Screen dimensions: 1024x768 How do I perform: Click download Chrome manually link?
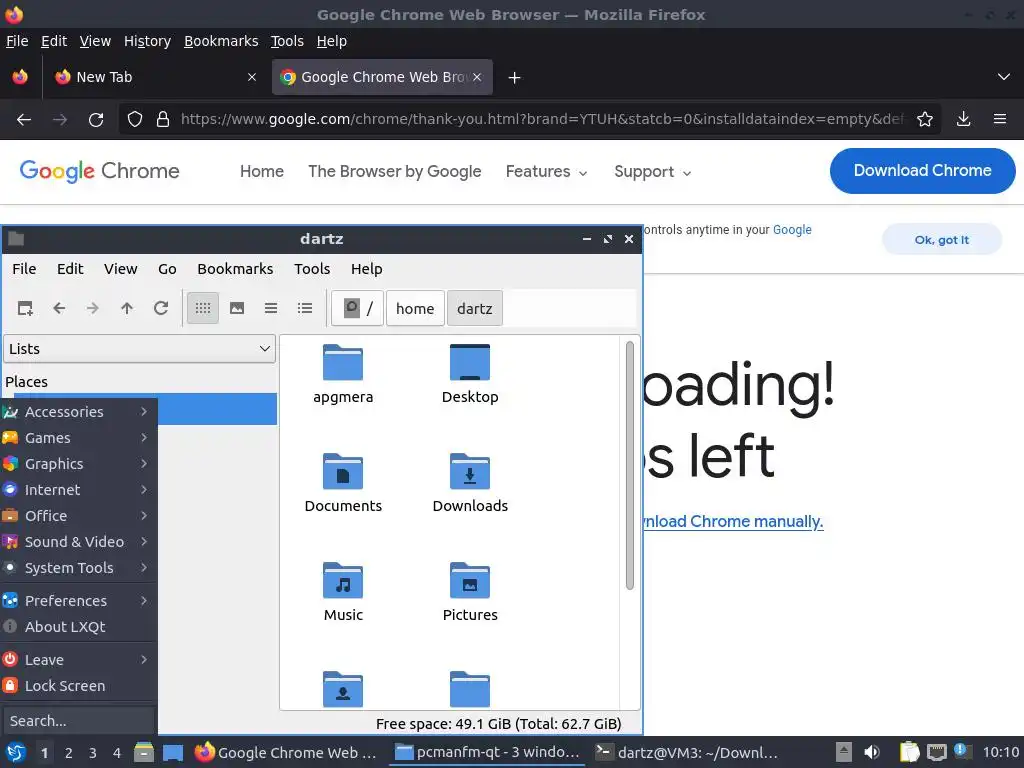733,522
